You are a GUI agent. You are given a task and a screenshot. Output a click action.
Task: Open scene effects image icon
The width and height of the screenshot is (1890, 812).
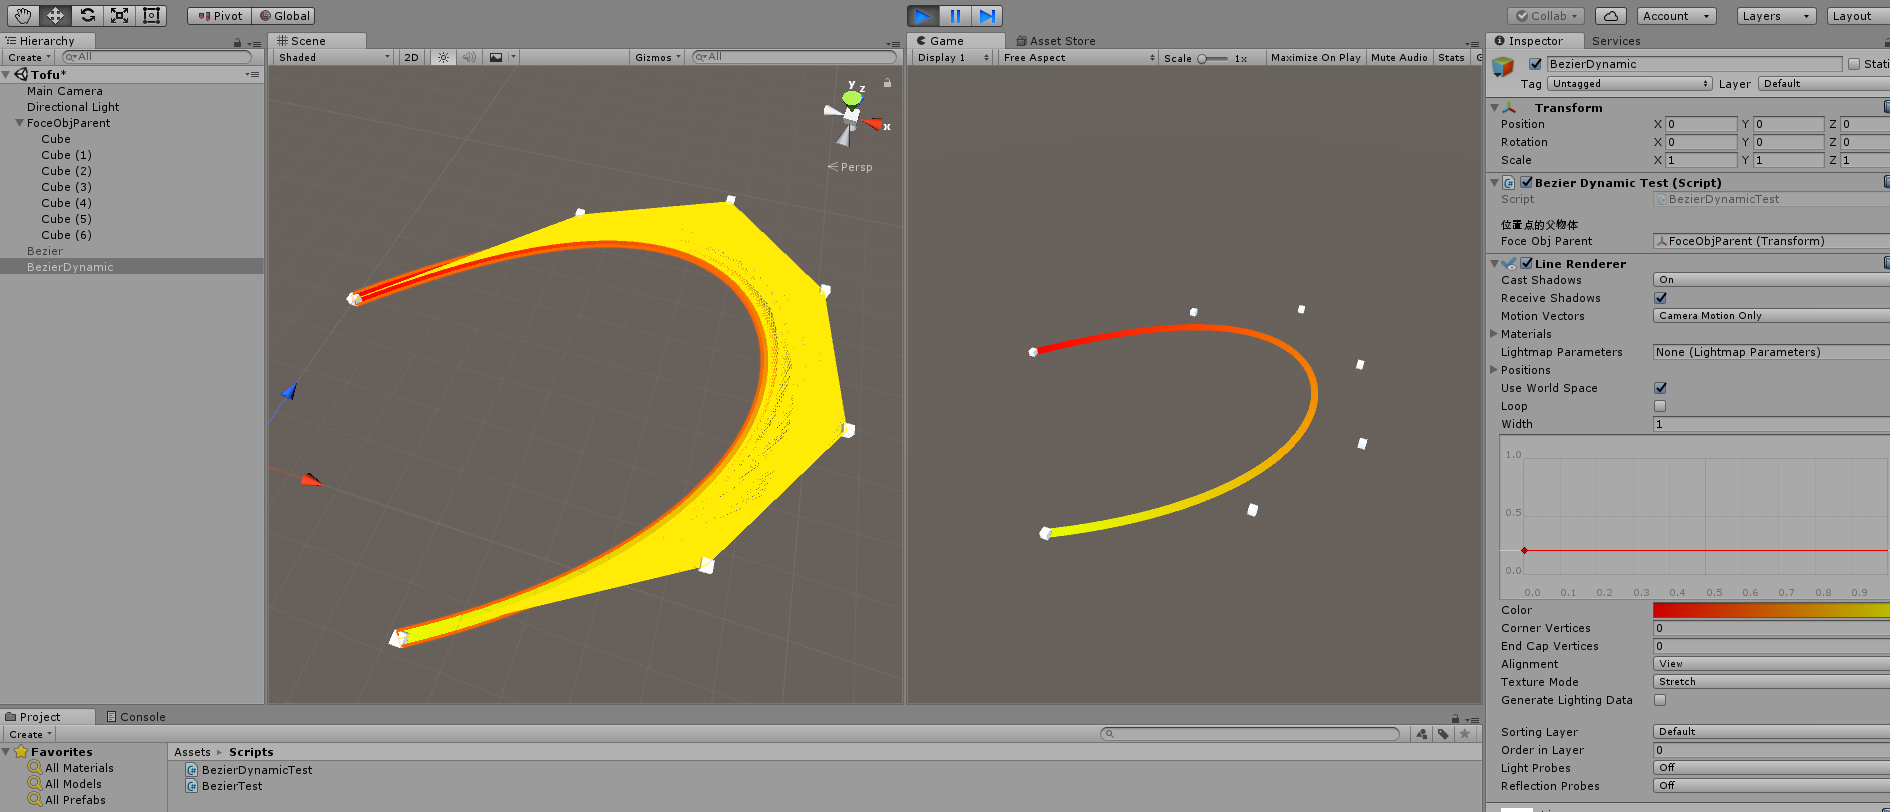point(496,57)
